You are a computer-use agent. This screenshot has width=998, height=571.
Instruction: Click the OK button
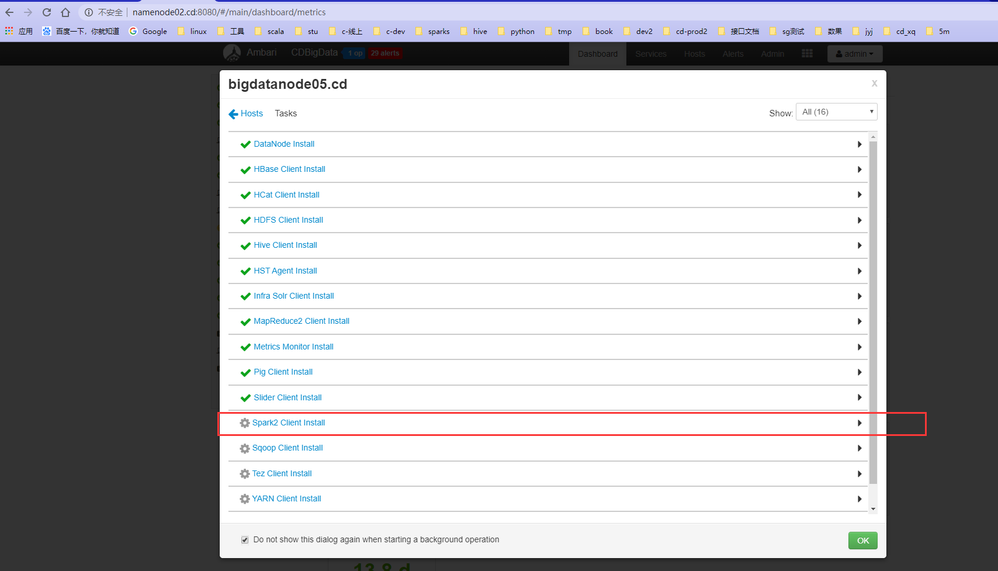(x=862, y=540)
